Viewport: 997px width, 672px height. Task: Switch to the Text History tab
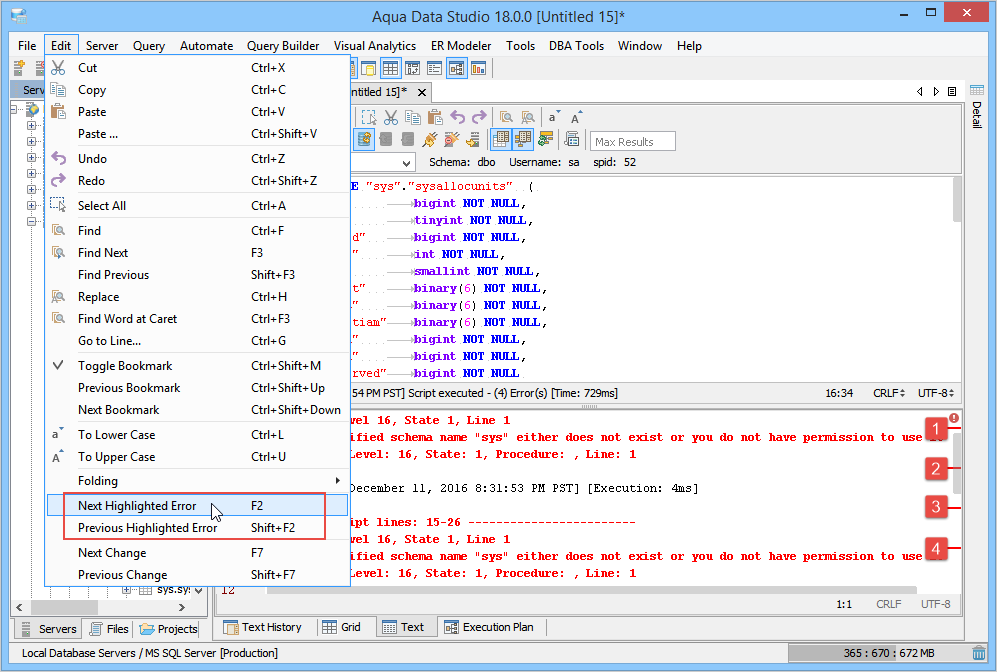click(263, 627)
